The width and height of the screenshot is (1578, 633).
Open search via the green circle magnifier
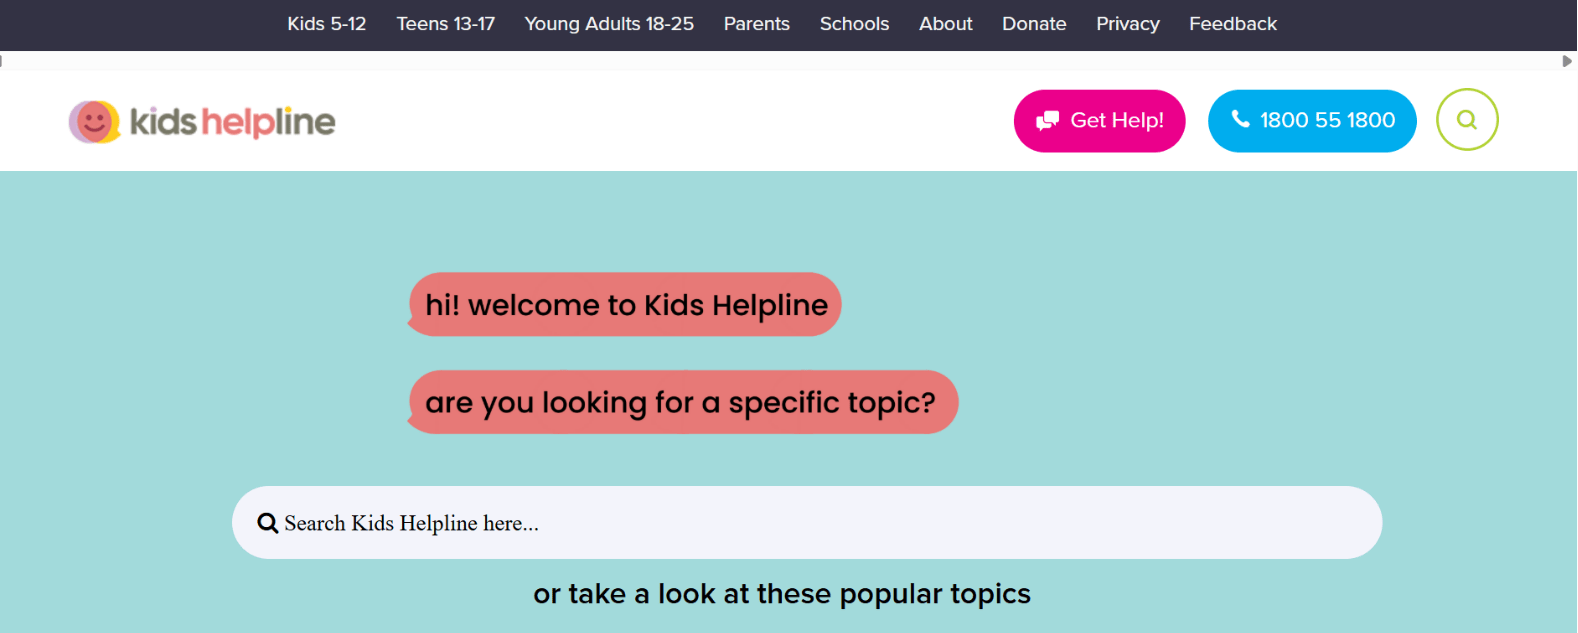(x=1466, y=120)
